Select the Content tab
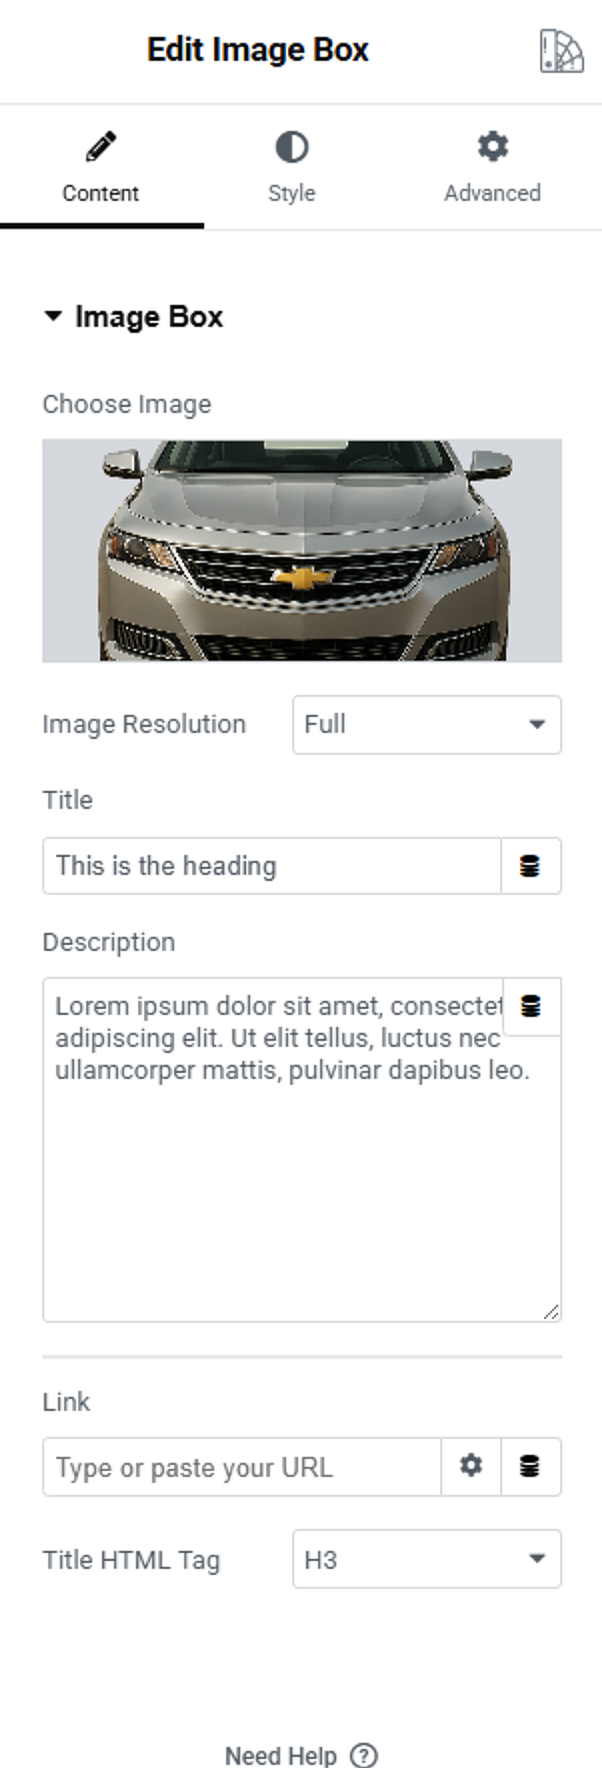Image resolution: width=602 pixels, height=1768 pixels. point(101,192)
